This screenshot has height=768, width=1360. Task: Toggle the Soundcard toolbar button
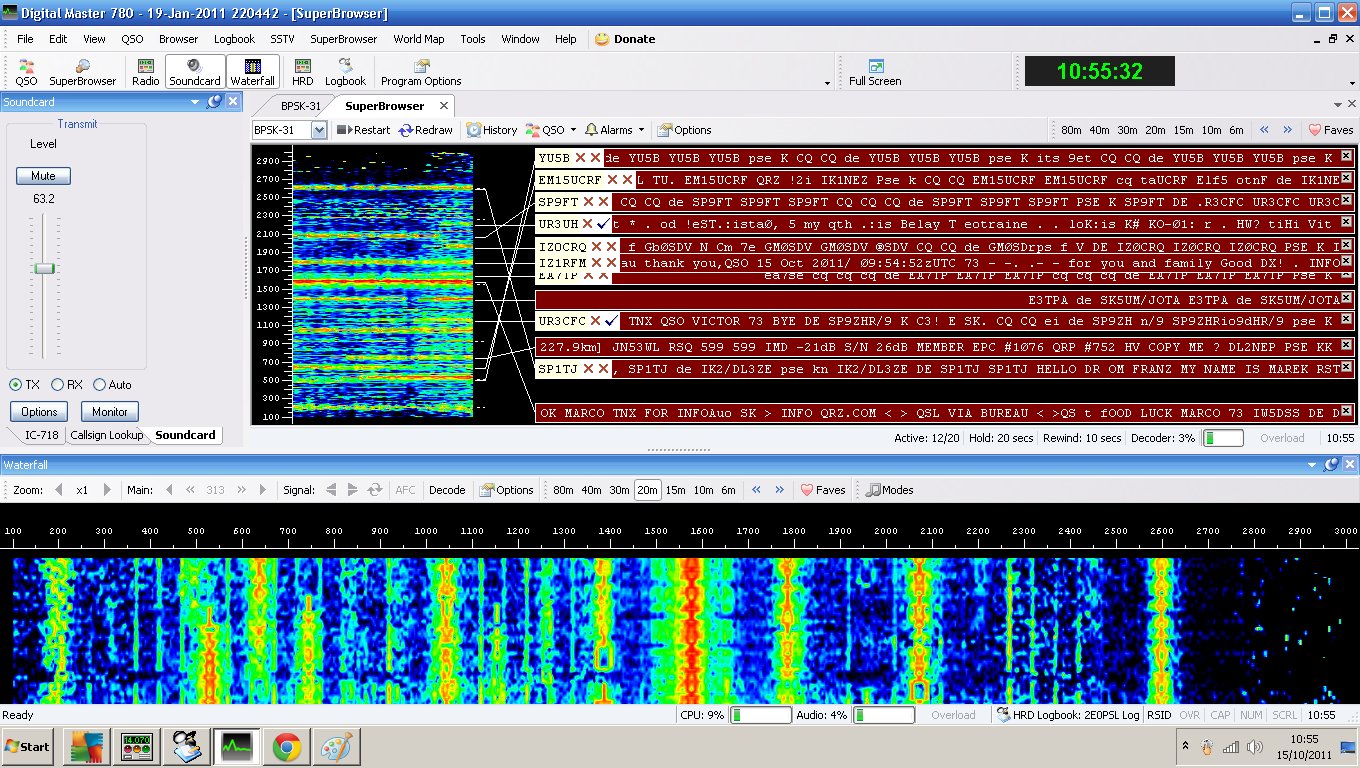coord(195,72)
